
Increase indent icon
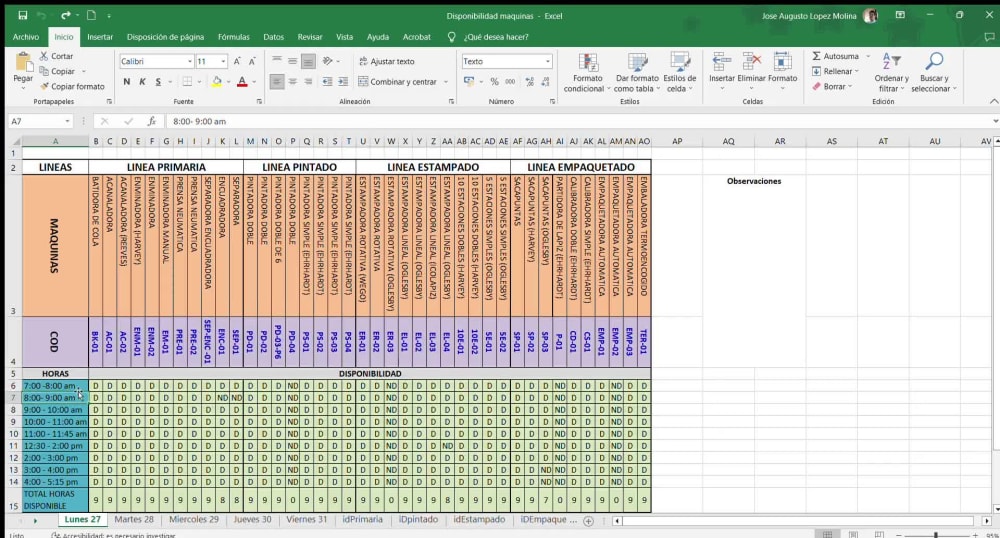[x=343, y=82]
